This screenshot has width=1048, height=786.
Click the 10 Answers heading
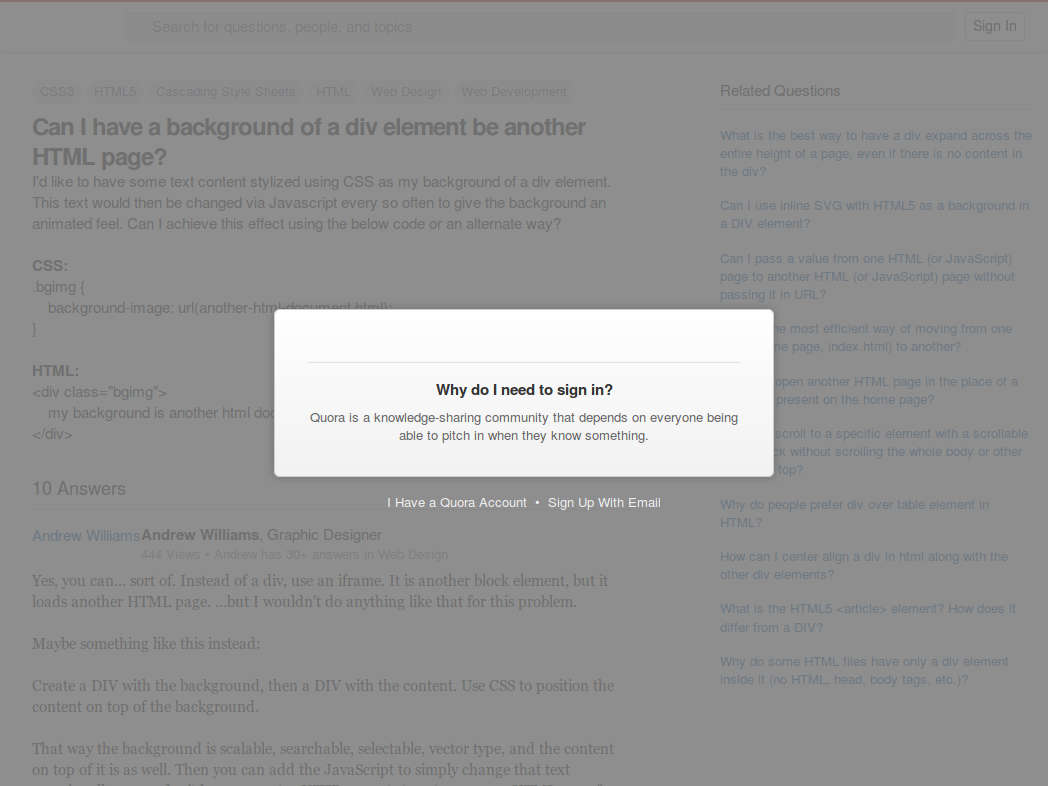[79, 489]
